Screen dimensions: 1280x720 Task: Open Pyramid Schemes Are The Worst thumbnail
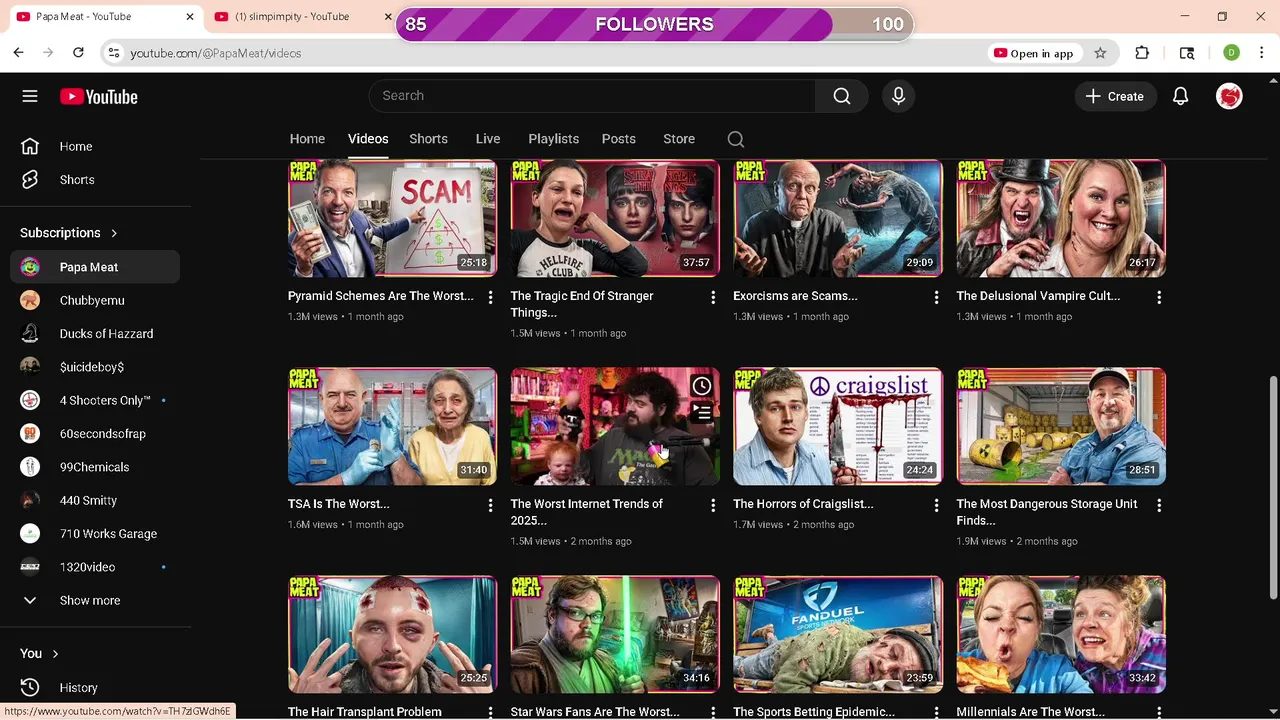click(392, 218)
